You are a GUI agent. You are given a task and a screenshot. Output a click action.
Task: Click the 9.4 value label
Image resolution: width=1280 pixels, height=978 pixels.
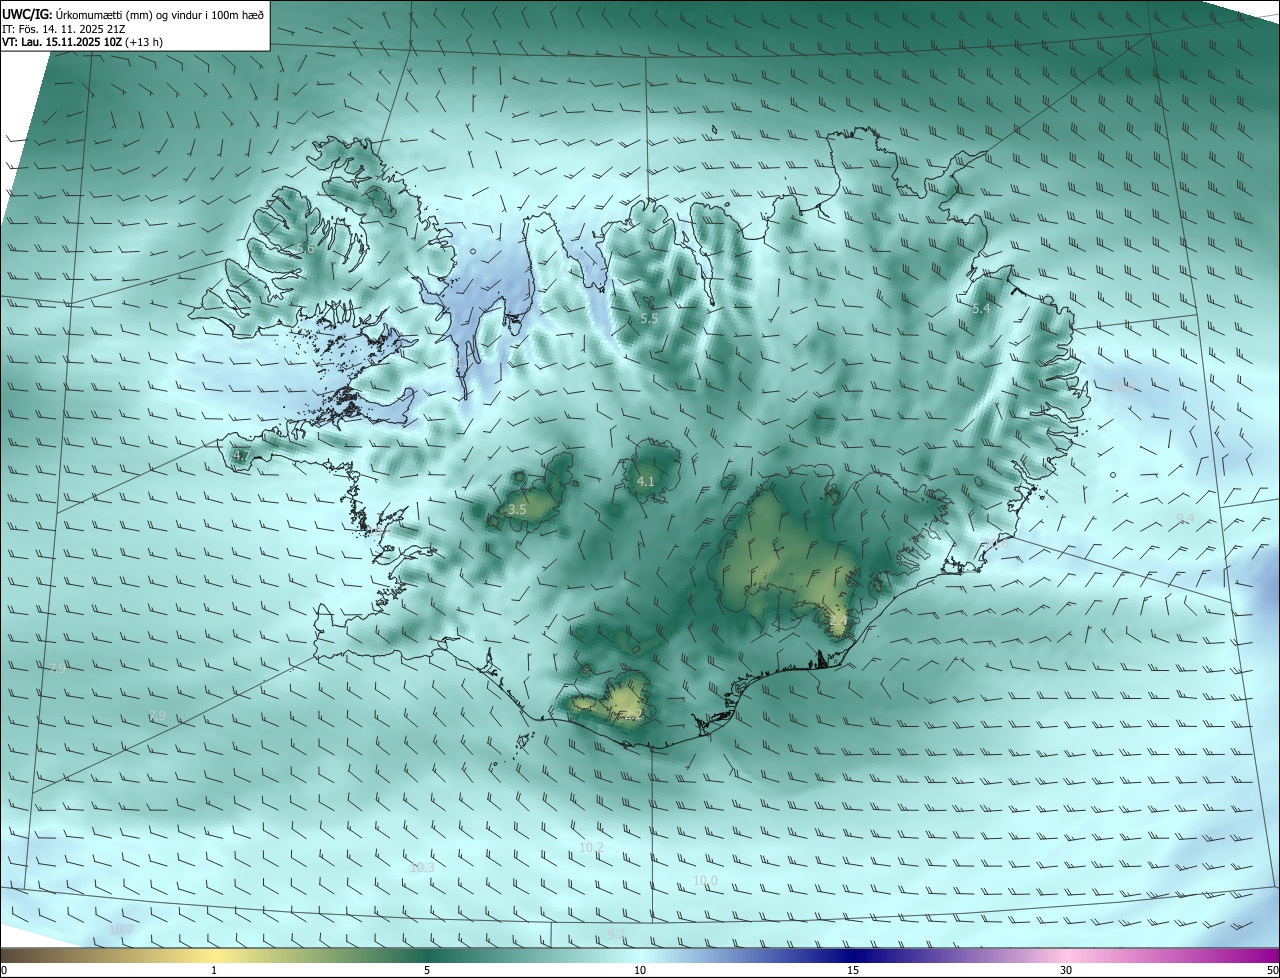coord(1185,517)
